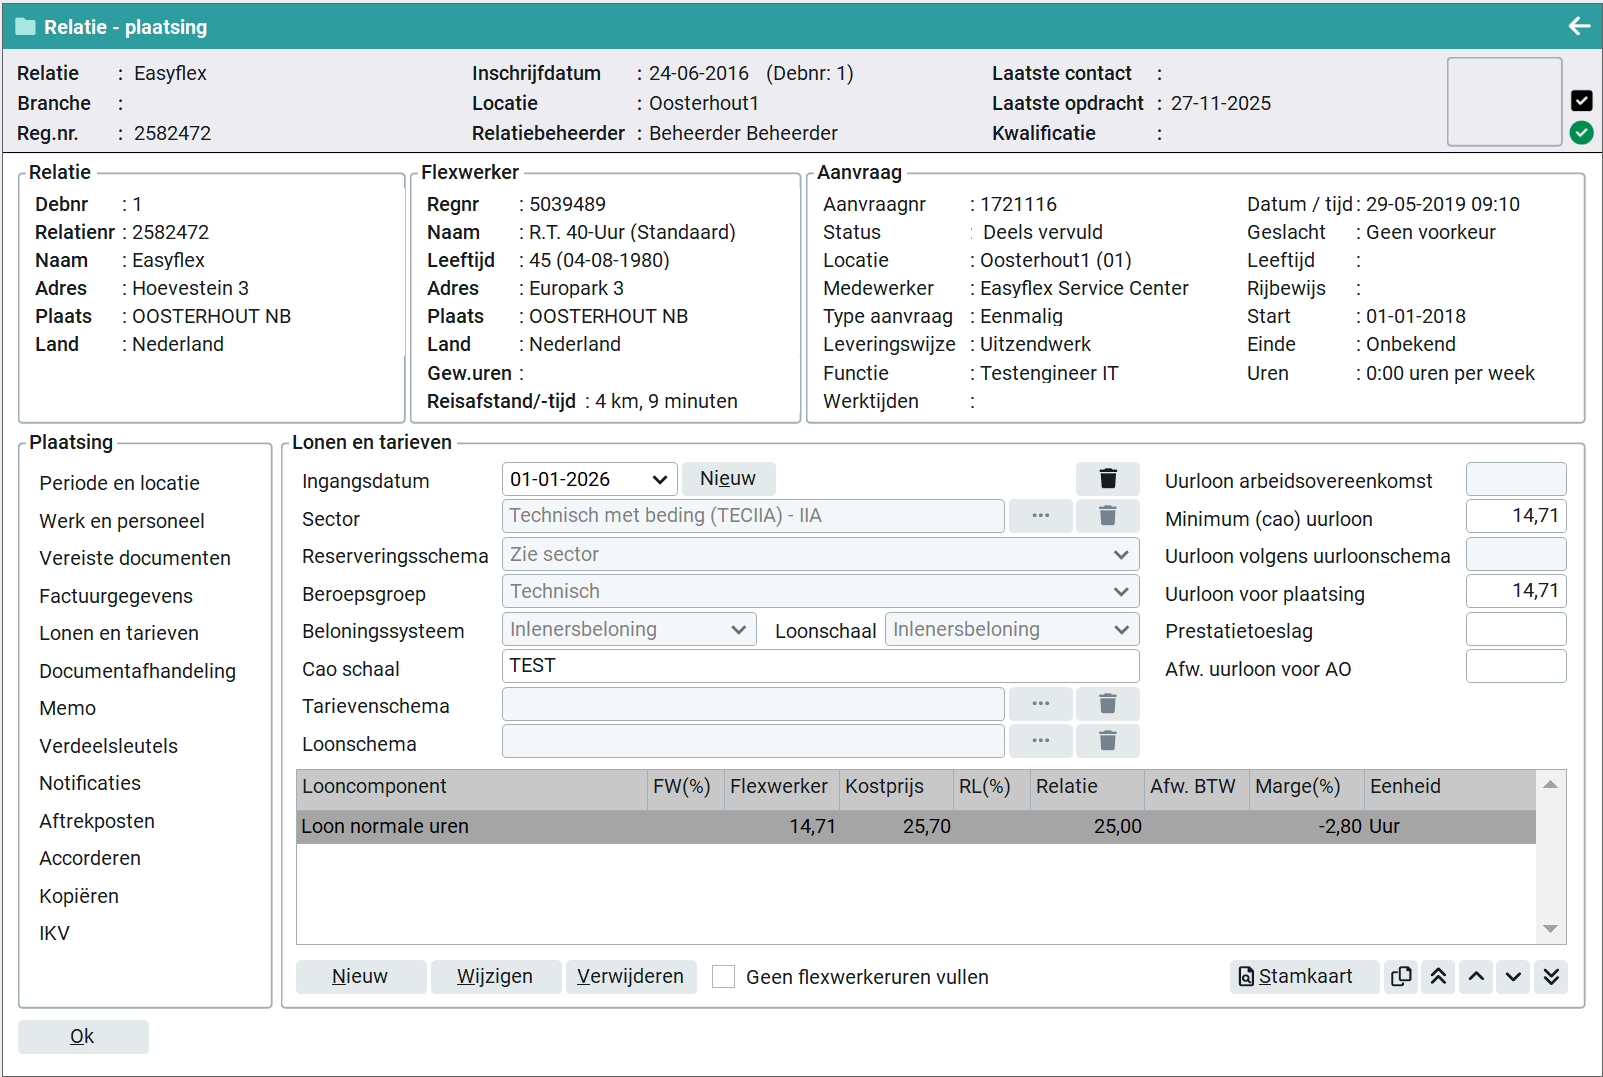
Task: Move to first row with double up arrow
Action: pos(1438,976)
